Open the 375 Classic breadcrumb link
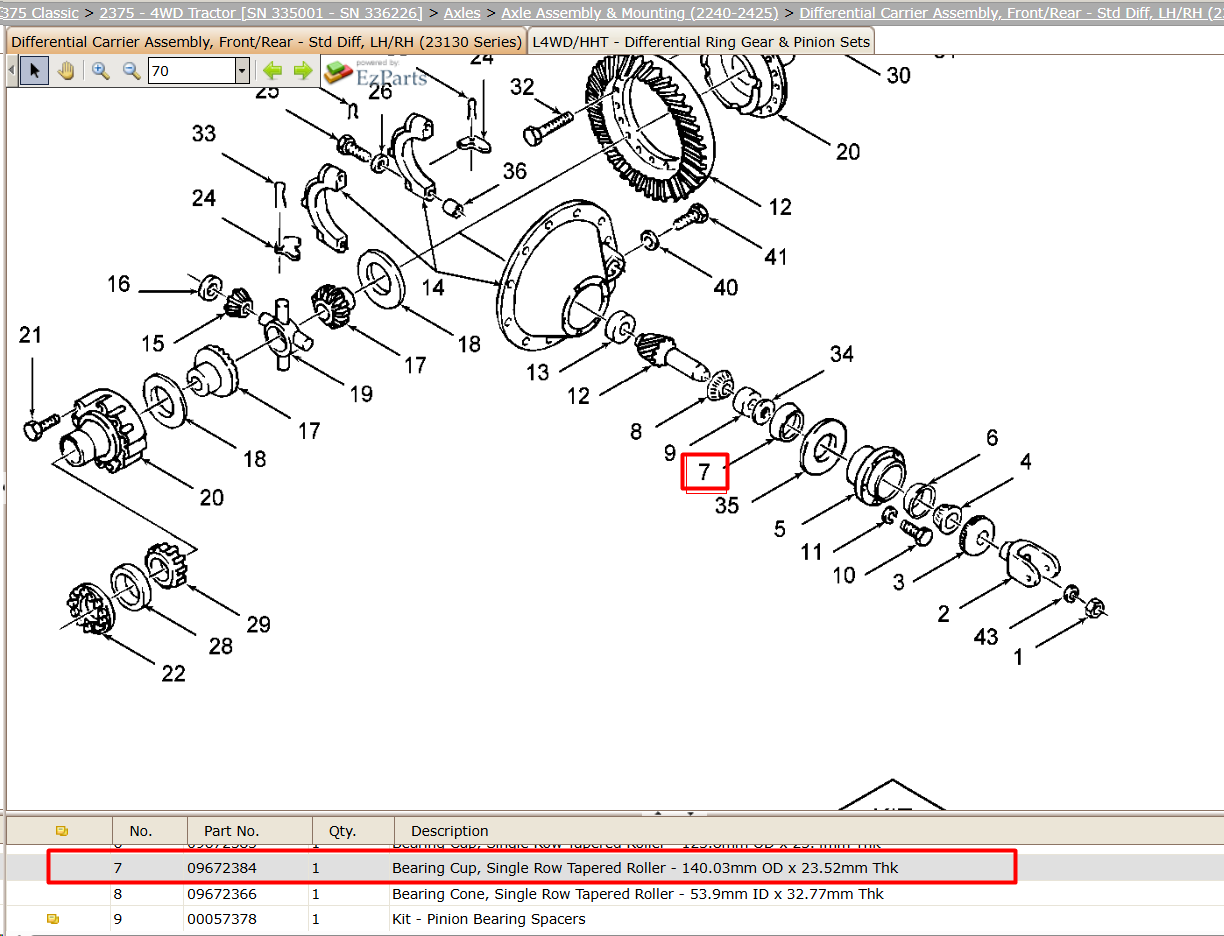Viewport: 1224px width, 936px height. click(x=40, y=13)
